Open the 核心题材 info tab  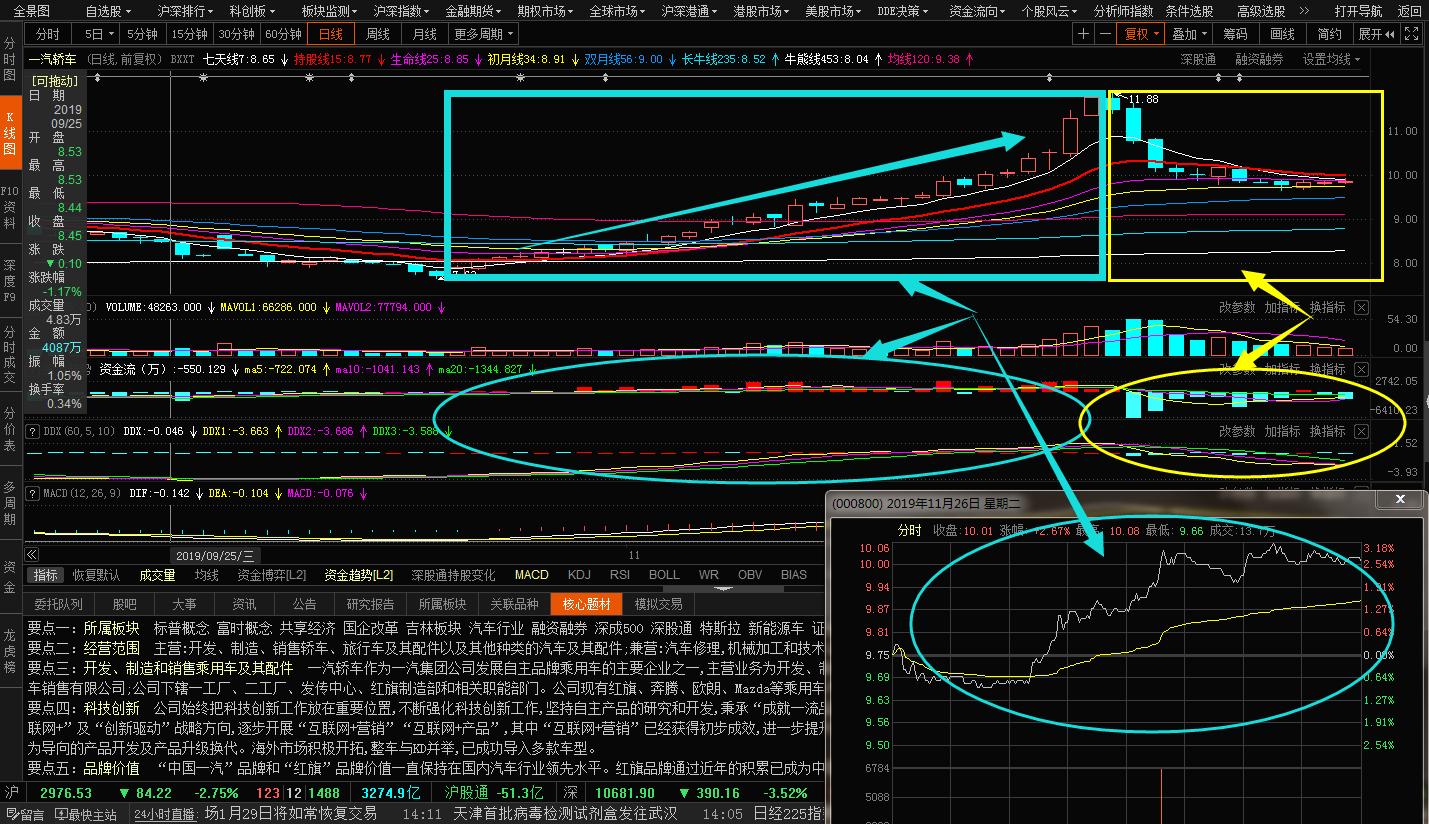click(x=586, y=604)
